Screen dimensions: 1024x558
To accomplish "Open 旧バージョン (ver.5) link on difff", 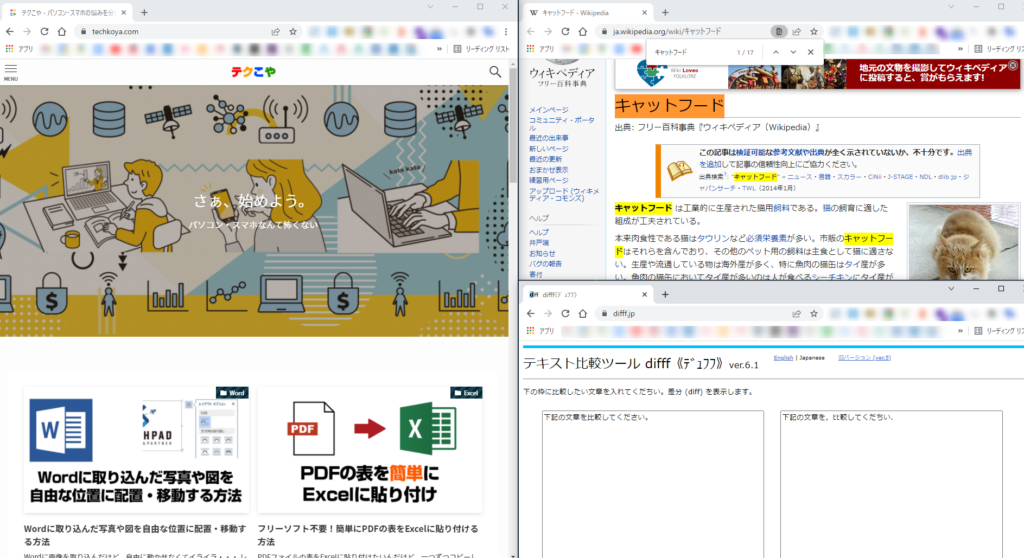I will 865,357.
